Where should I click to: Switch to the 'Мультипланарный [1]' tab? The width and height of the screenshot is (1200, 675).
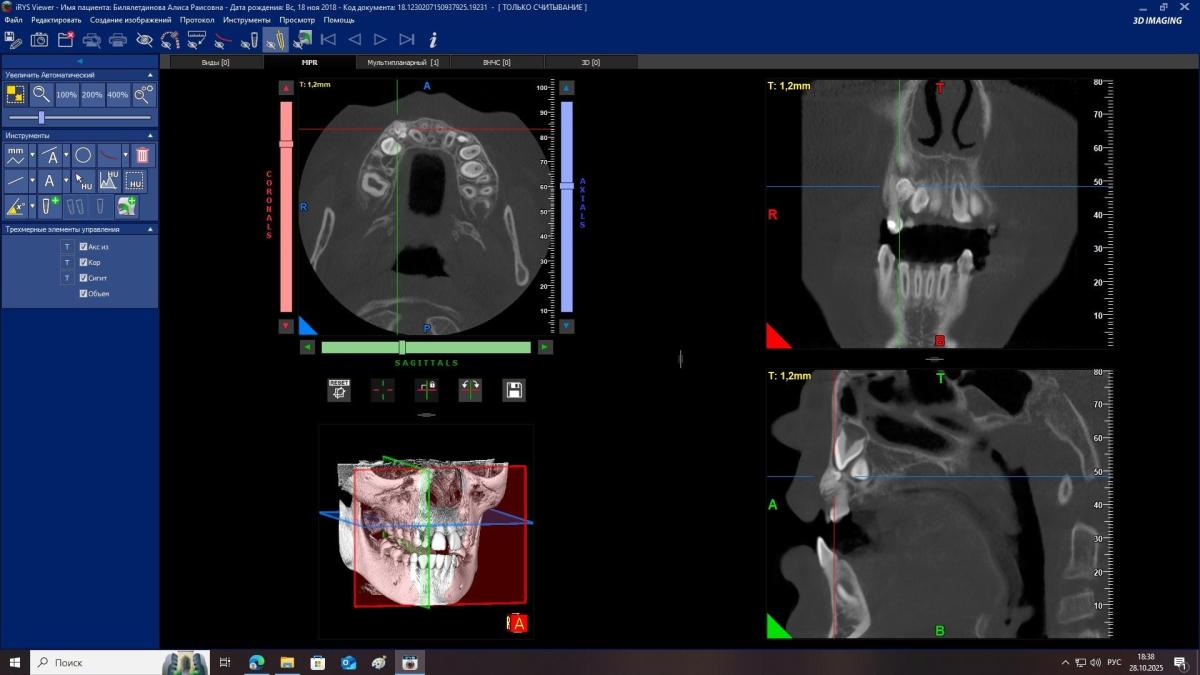(x=402, y=62)
